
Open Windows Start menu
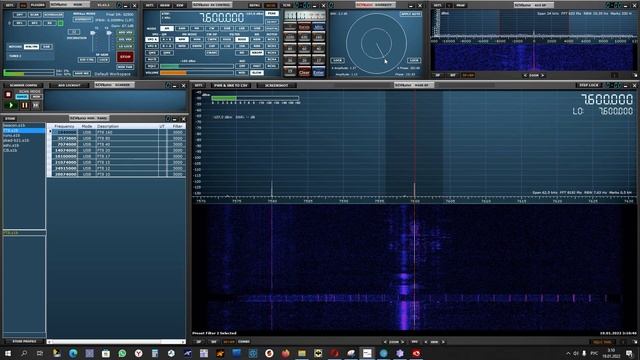tap(7, 353)
